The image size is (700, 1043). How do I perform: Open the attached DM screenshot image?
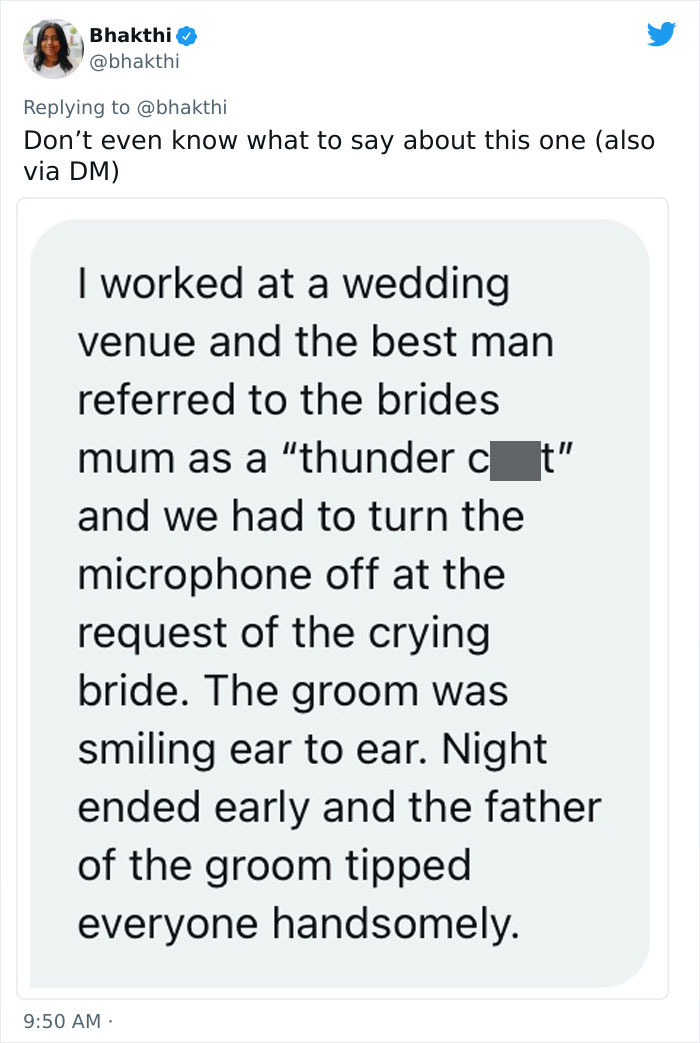342,598
